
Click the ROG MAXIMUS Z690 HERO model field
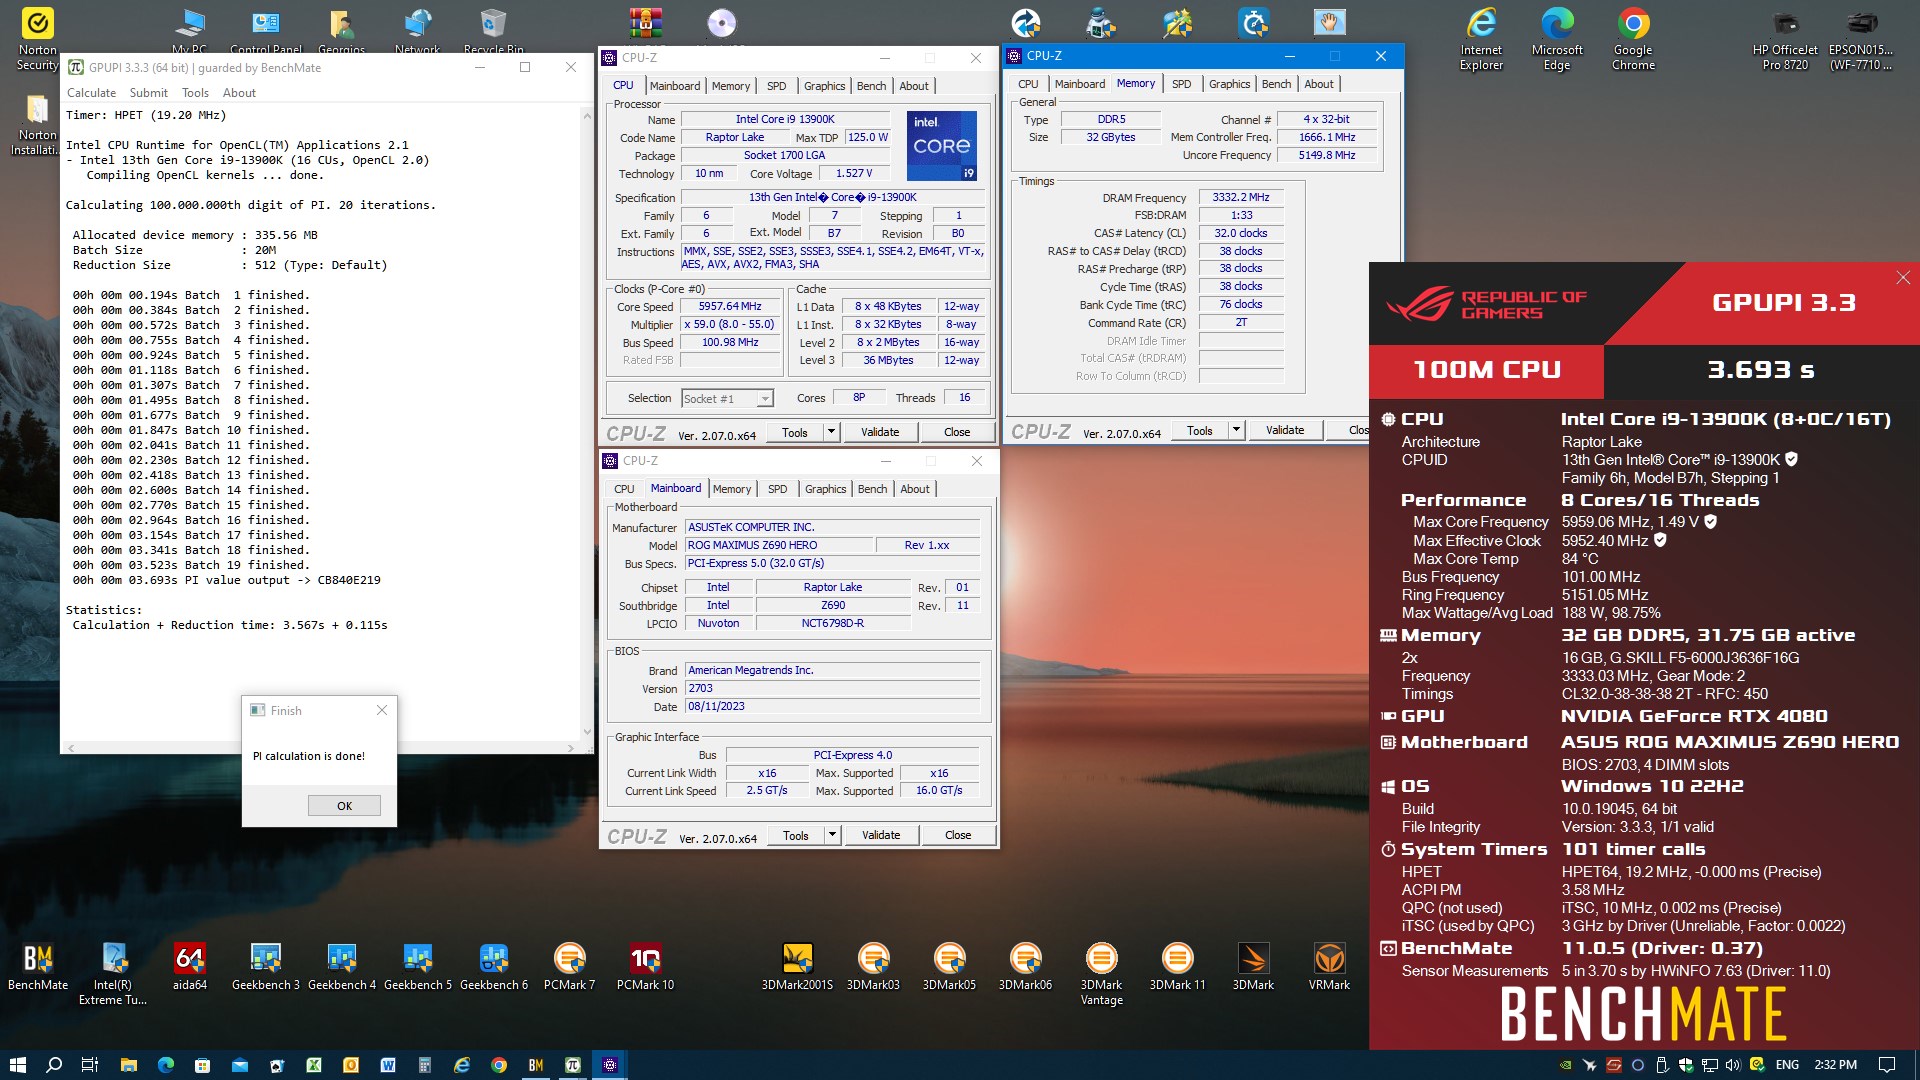click(x=778, y=546)
